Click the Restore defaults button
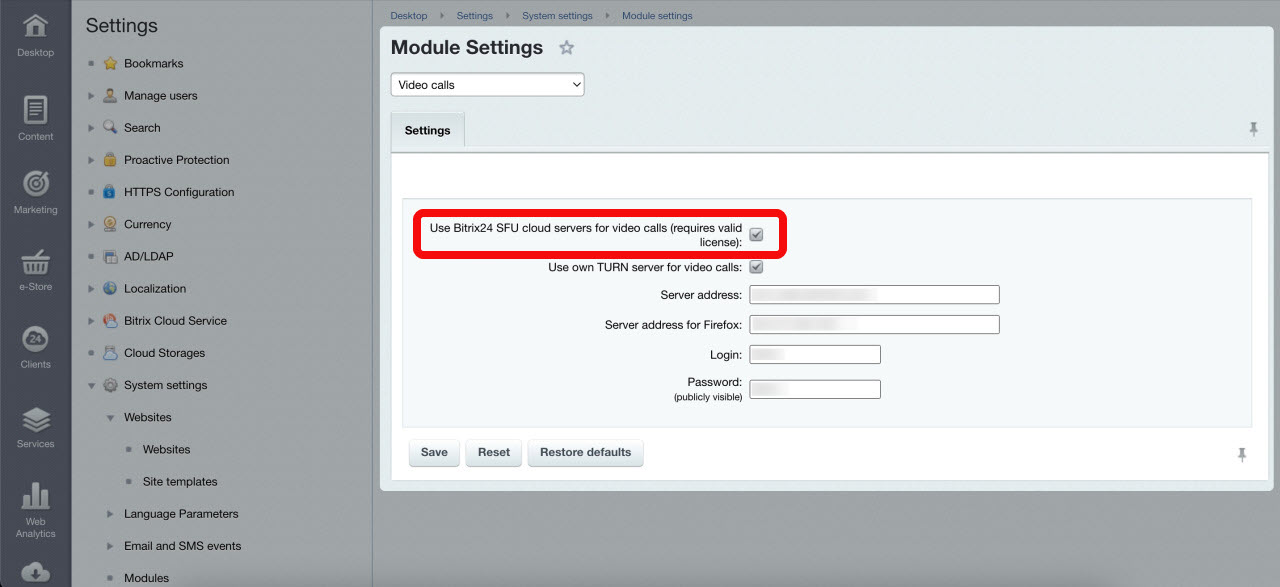The width and height of the screenshot is (1280, 587). pyautogui.click(x=585, y=452)
